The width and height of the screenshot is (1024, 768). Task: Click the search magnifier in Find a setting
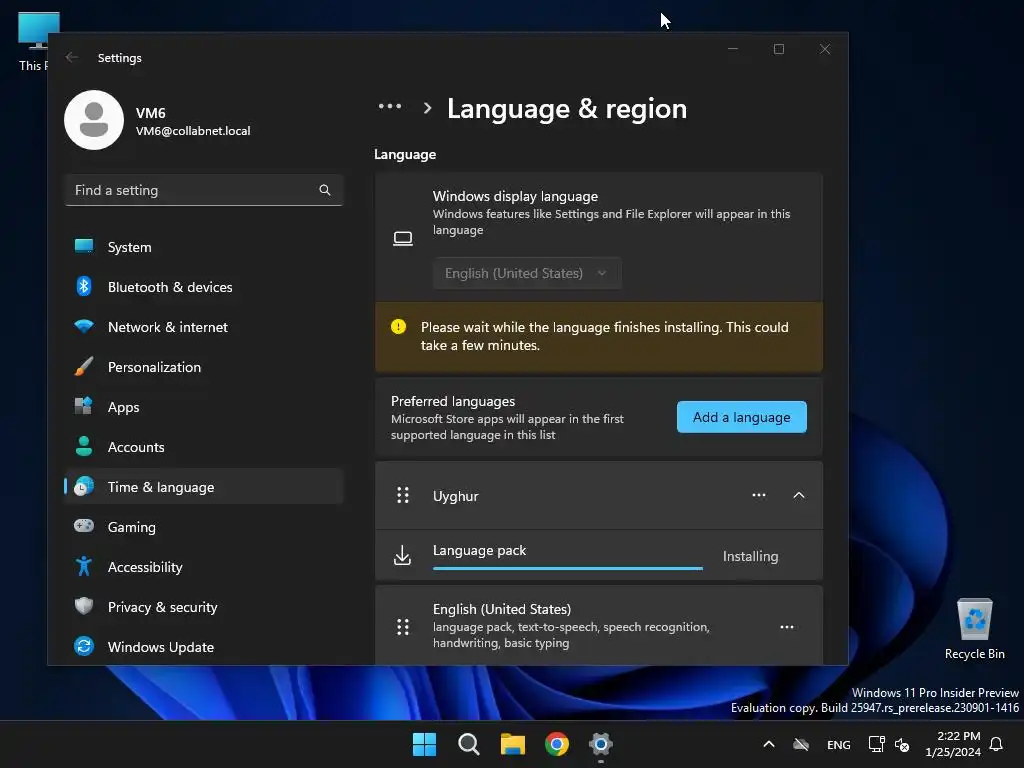(x=325, y=190)
